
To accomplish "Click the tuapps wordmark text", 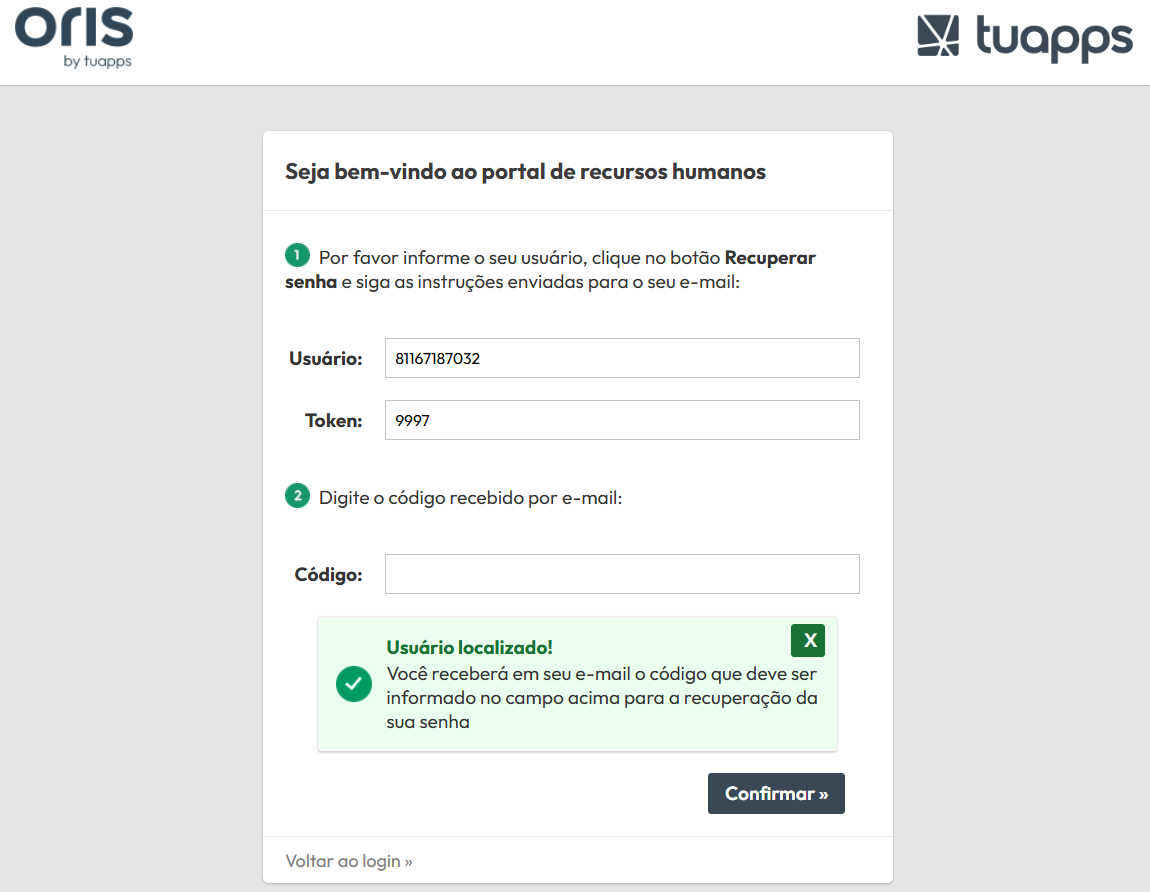I will (1054, 38).
